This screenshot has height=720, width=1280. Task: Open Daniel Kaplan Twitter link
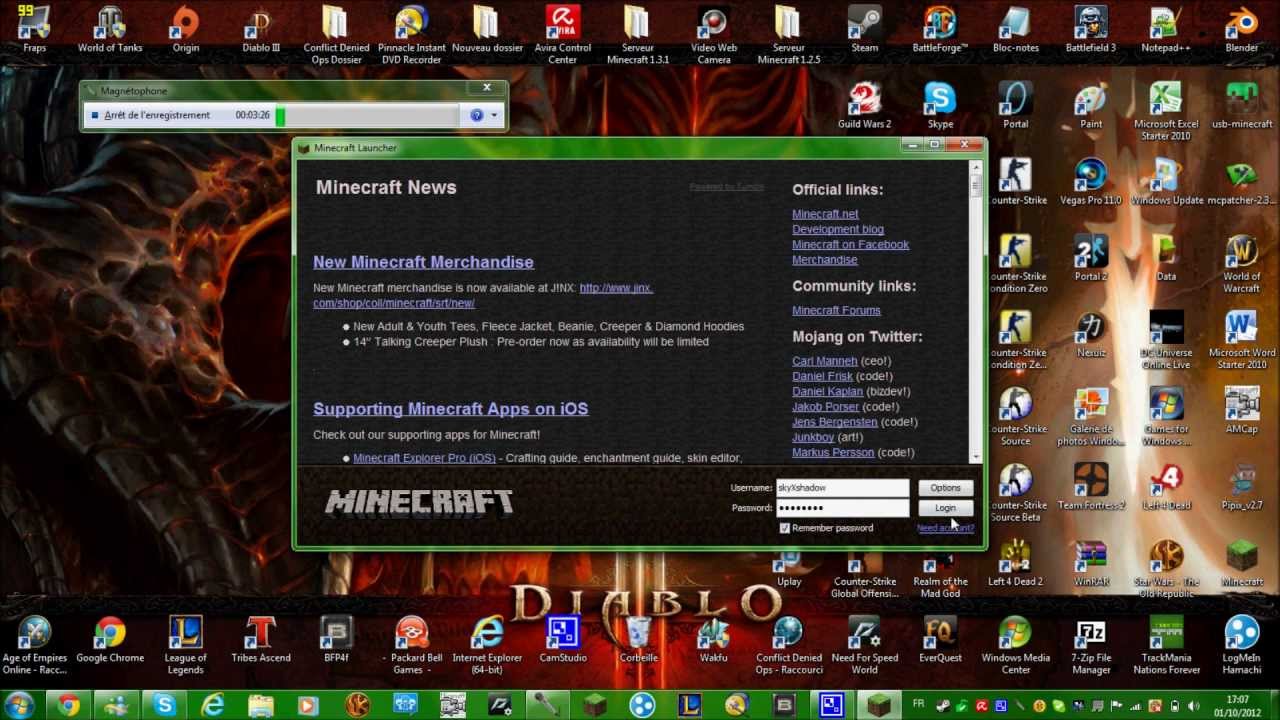click(827, 392)
